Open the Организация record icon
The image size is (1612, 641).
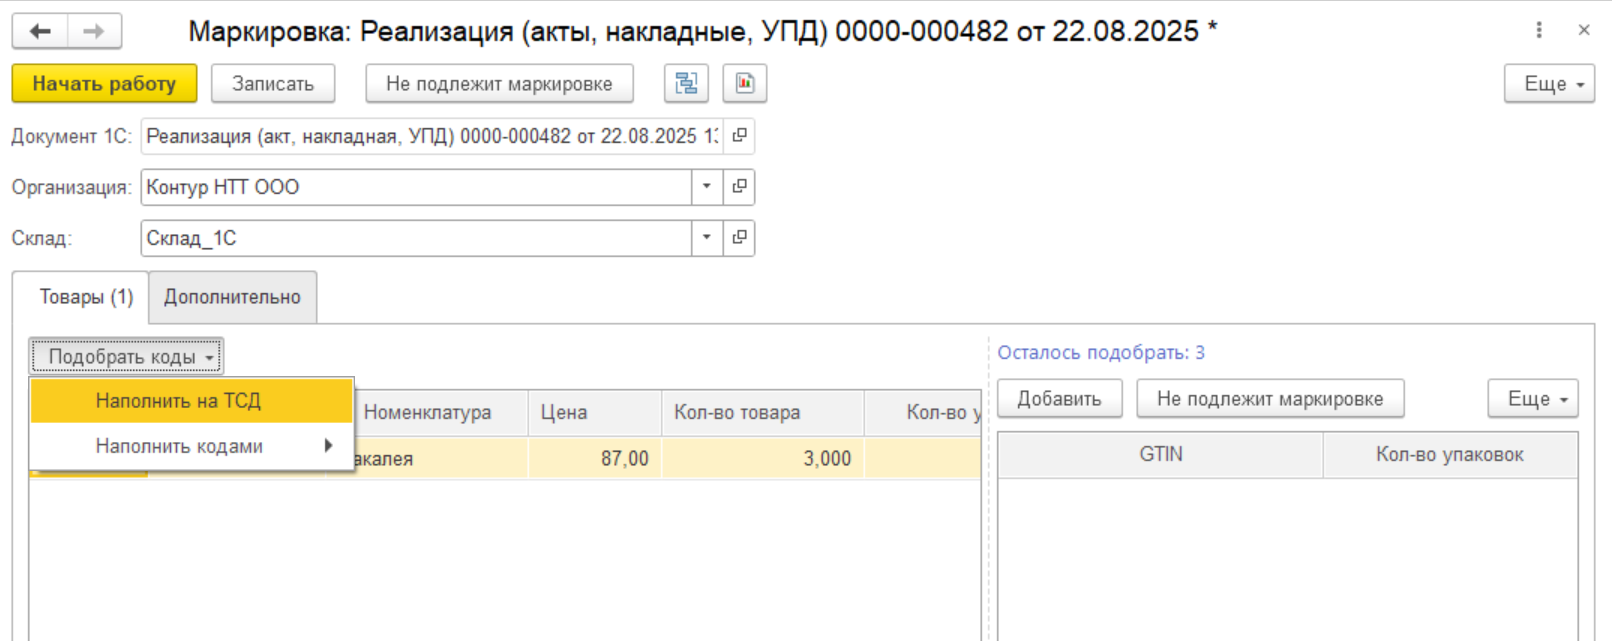pyautogui.click(x=739, y=187)
